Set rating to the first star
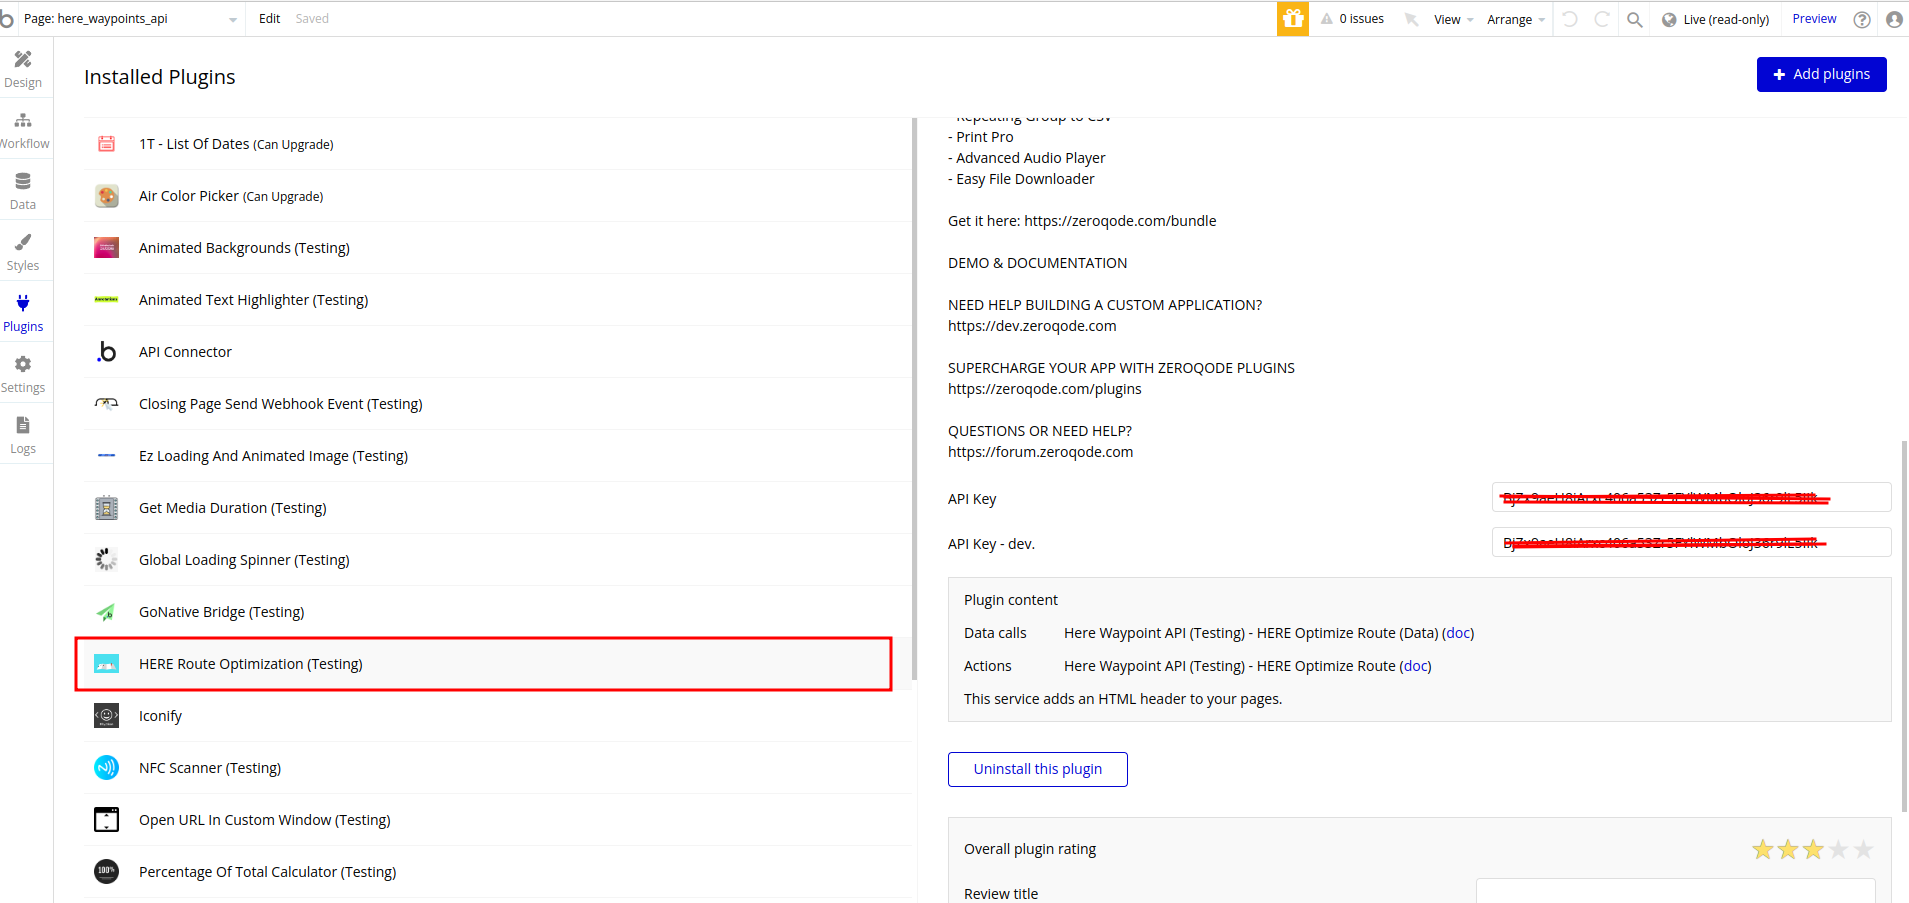Screen dimensions: 1909x903 pos(1762,849)
